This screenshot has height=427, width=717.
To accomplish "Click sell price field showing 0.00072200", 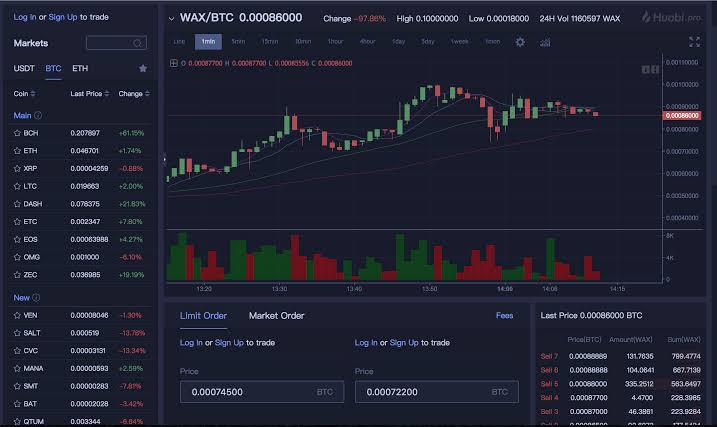I will (x=437, y=392).
